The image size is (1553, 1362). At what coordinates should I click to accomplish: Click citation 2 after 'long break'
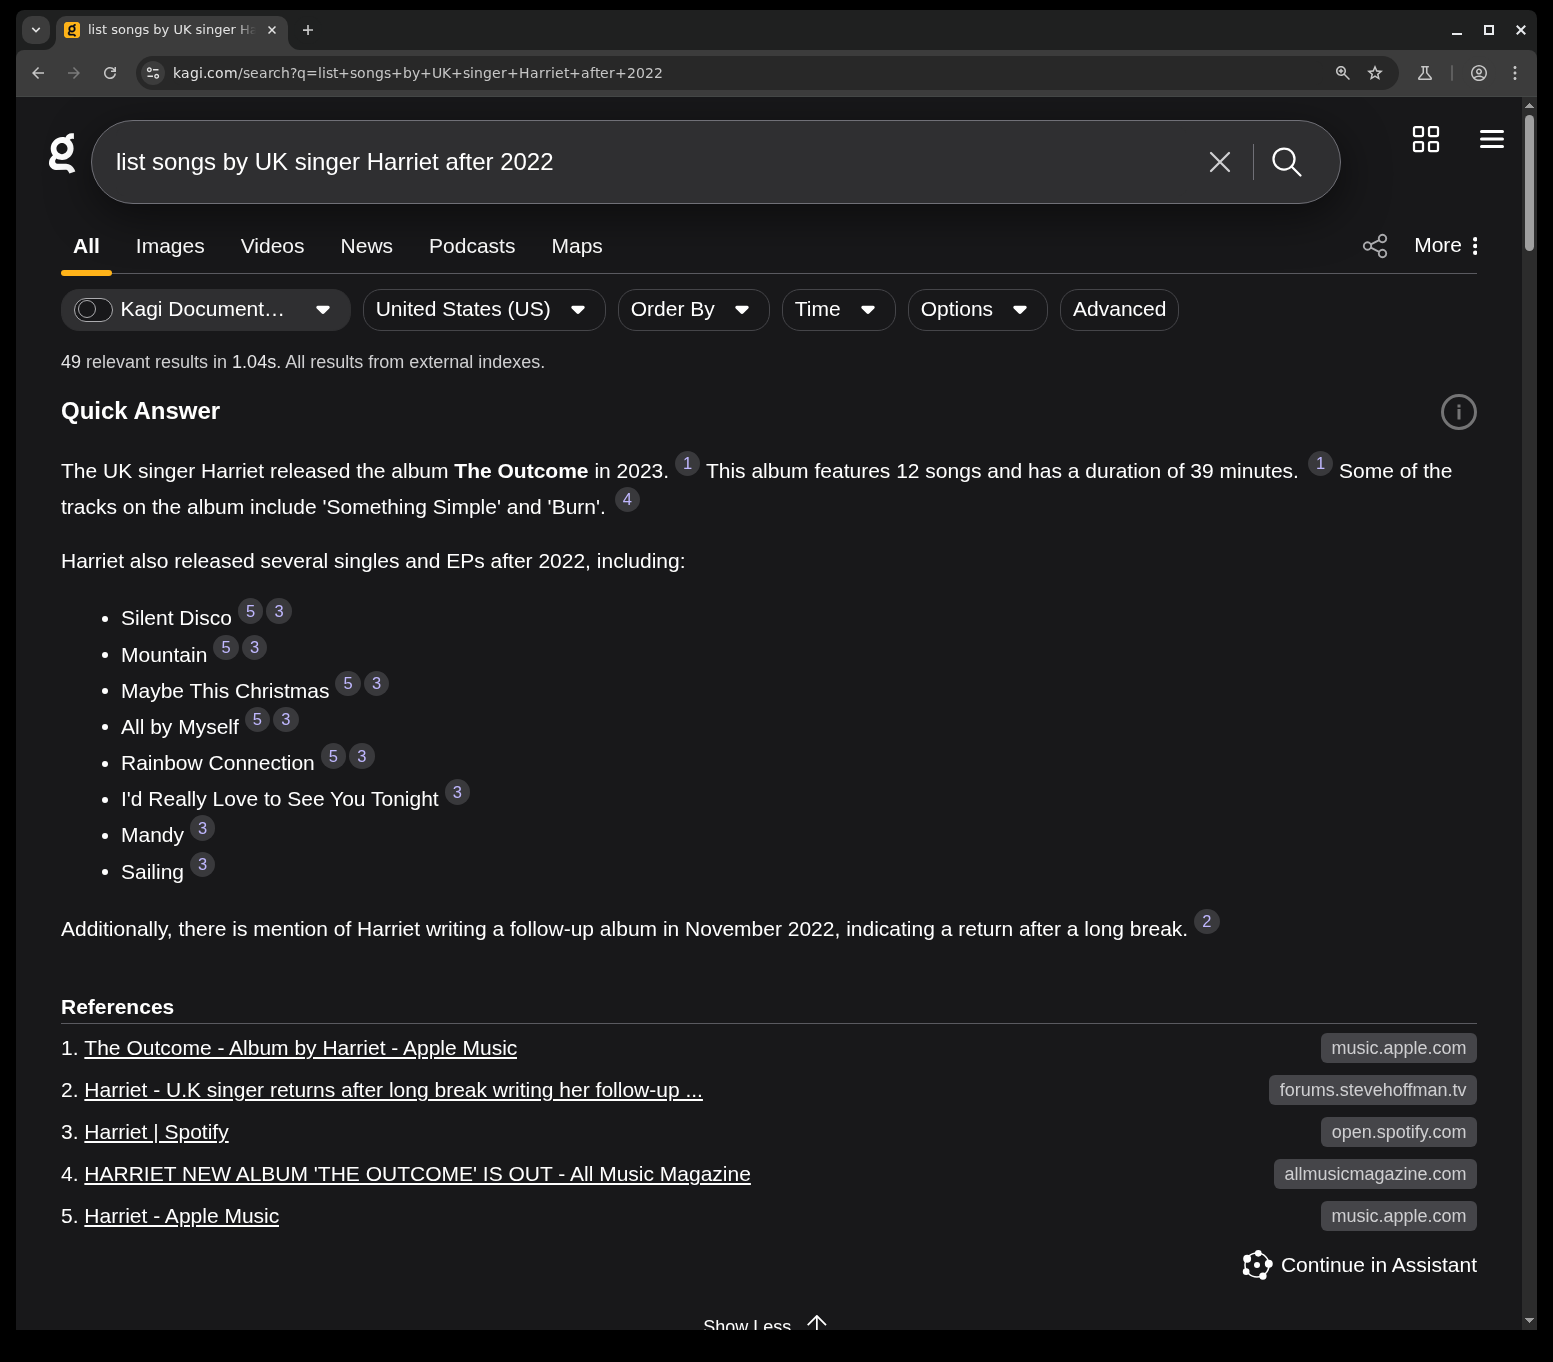1207,922
